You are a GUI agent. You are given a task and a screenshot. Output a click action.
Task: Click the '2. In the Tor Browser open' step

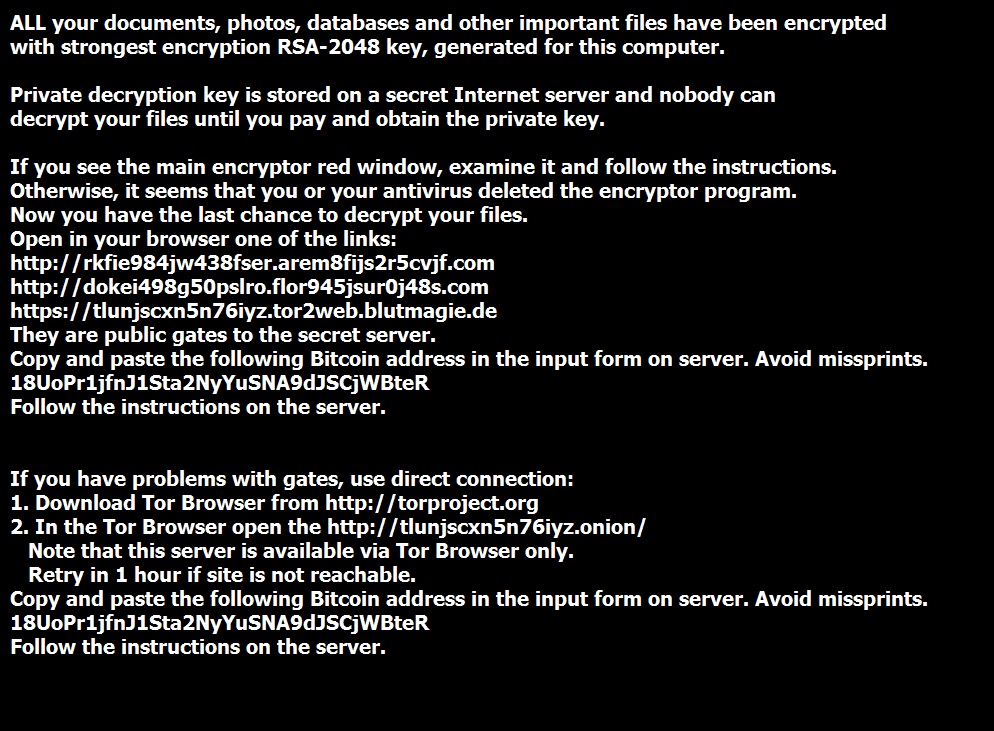(x=328, y=527)
